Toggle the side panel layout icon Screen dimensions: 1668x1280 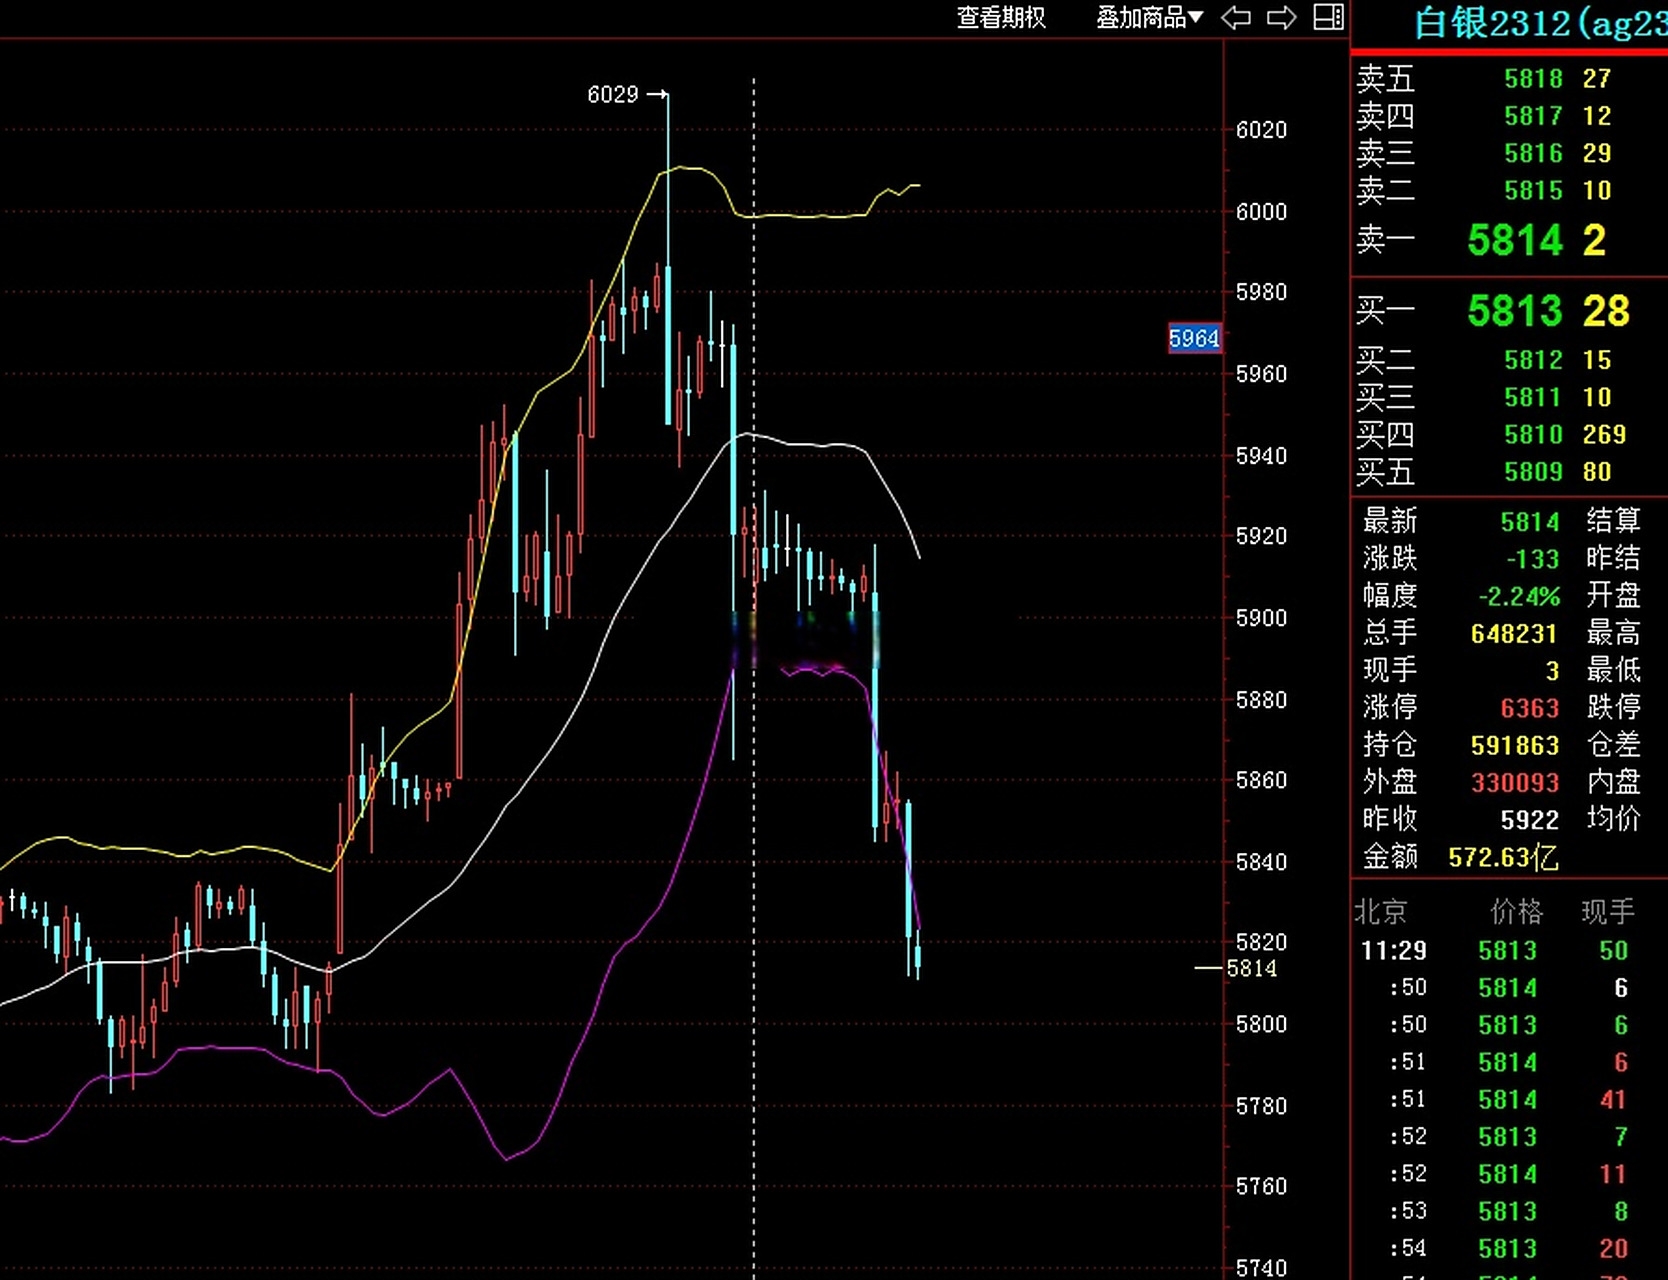tap(1328, 17)
